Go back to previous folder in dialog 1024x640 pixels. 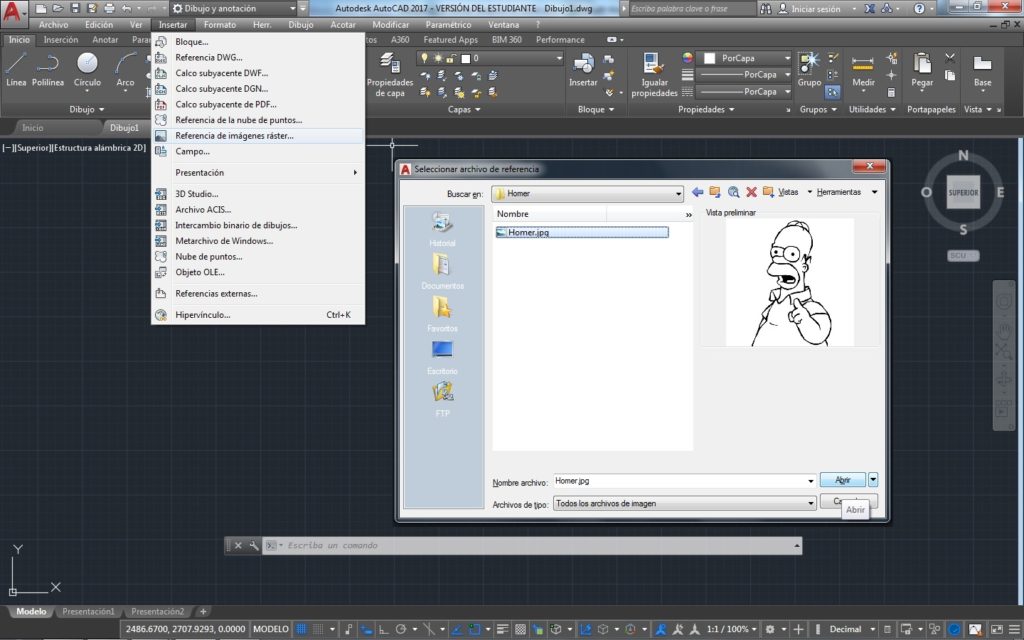click(x=697, y=192)
